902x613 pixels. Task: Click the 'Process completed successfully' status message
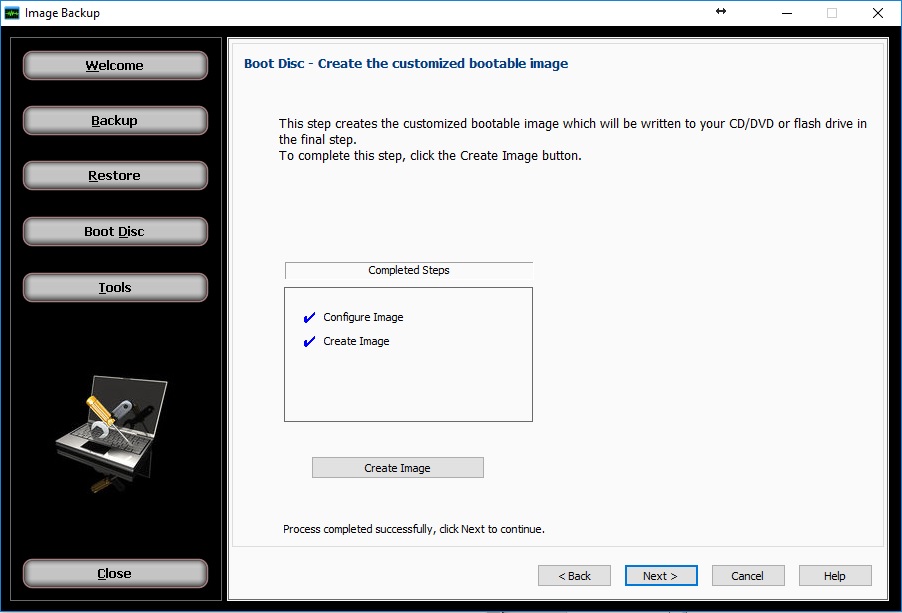(414, 529)
